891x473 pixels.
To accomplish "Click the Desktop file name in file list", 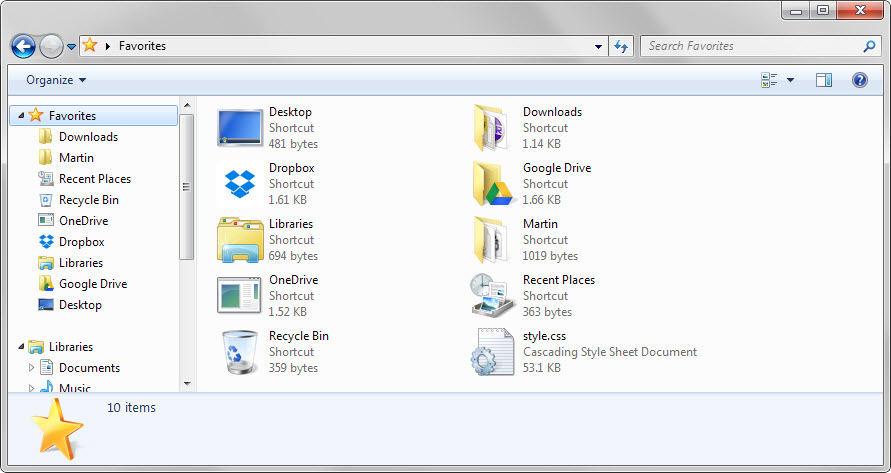I will [x=290, y=112].
